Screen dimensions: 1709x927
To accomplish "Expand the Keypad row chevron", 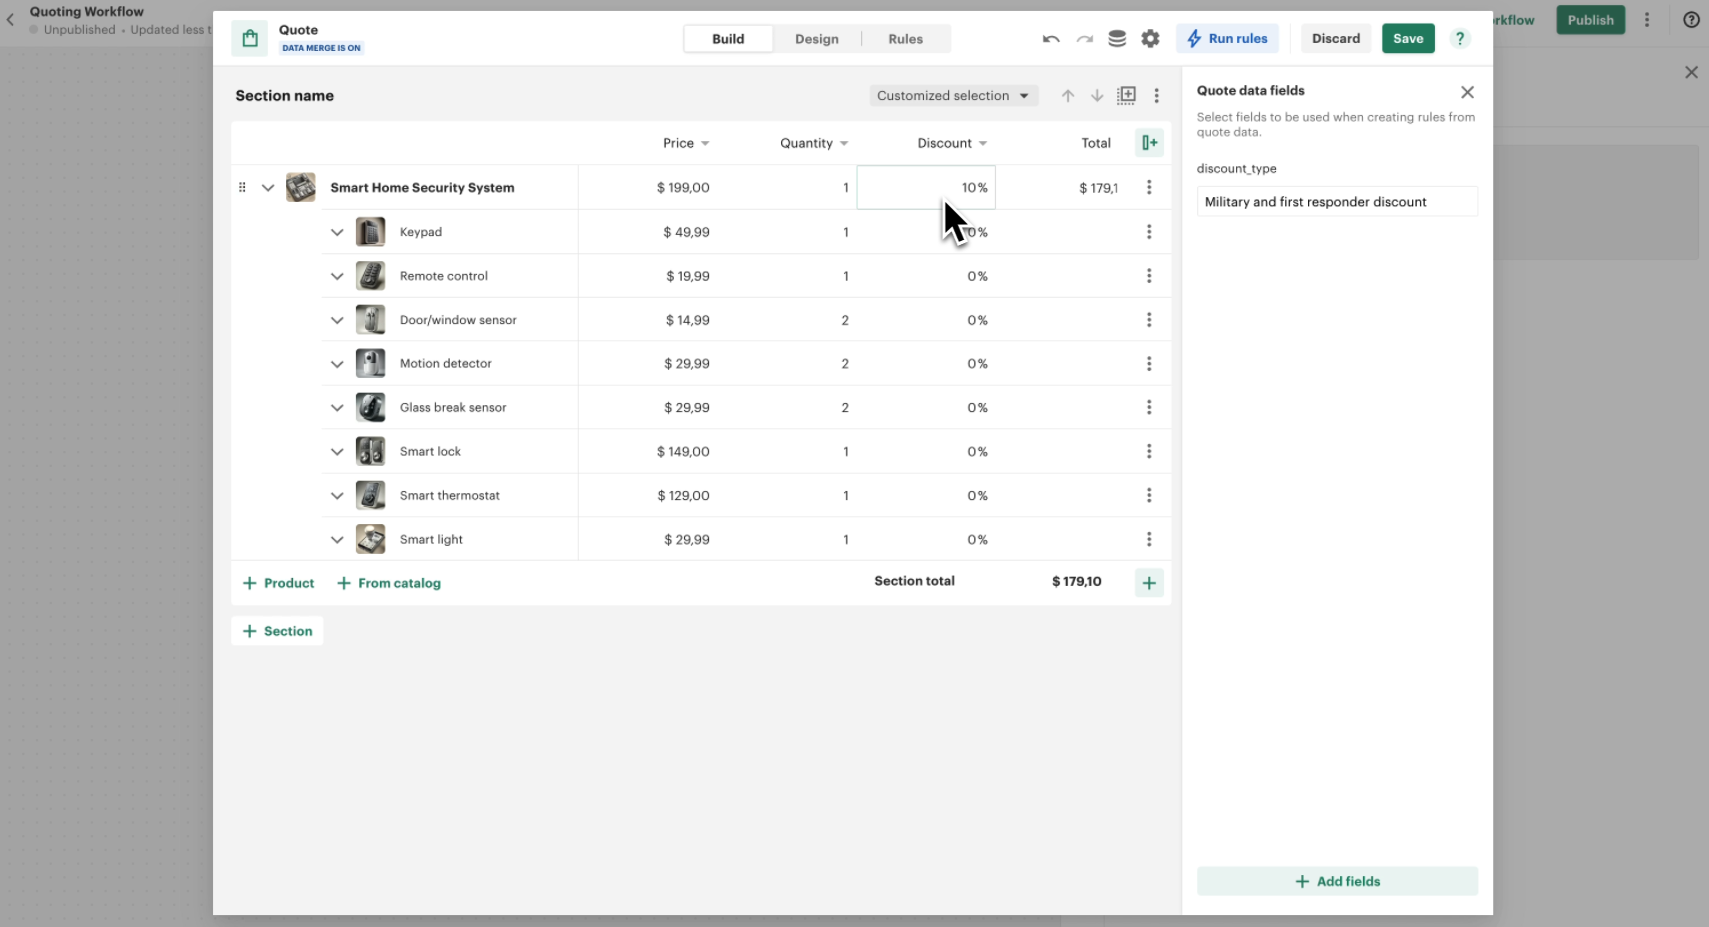I will 337,232.
